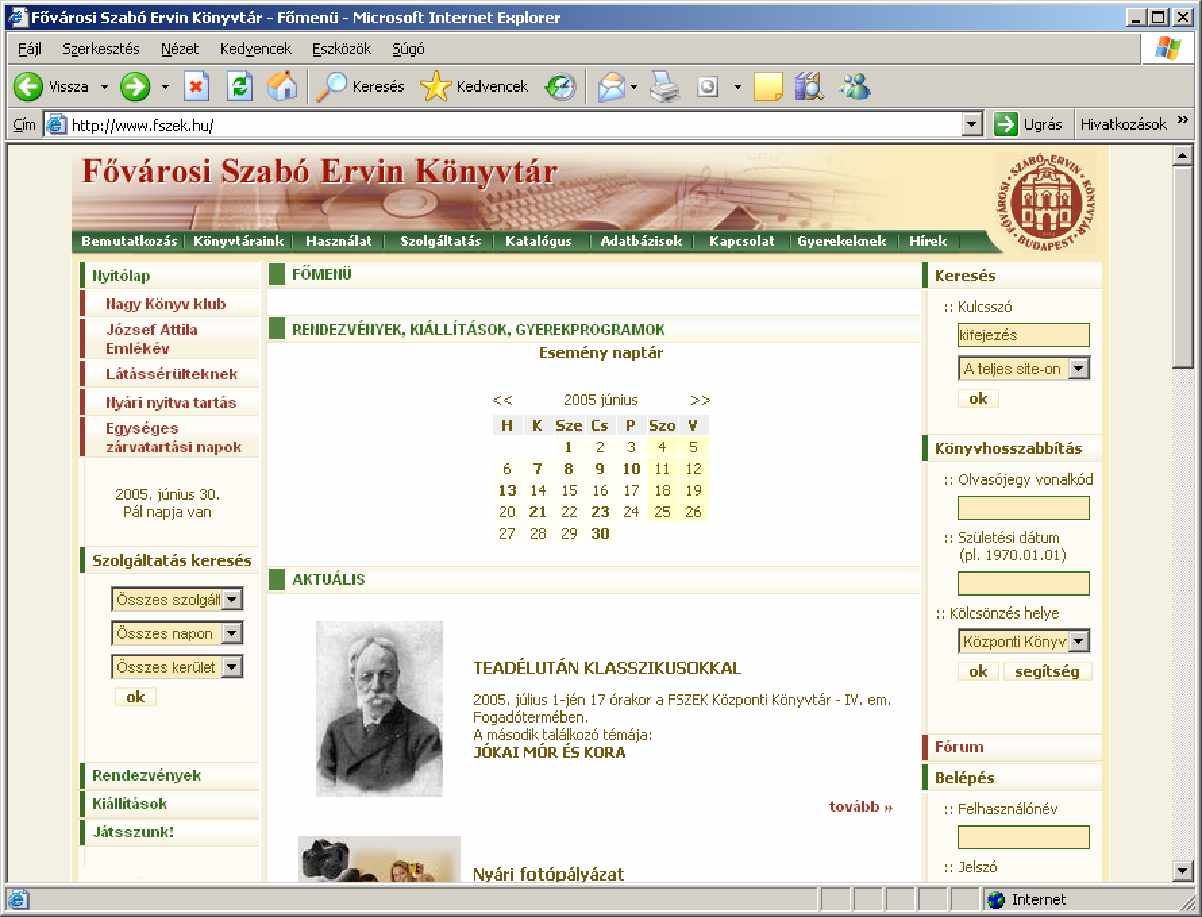Open the 'Összes kerület' district dropdown

point(231,667)
